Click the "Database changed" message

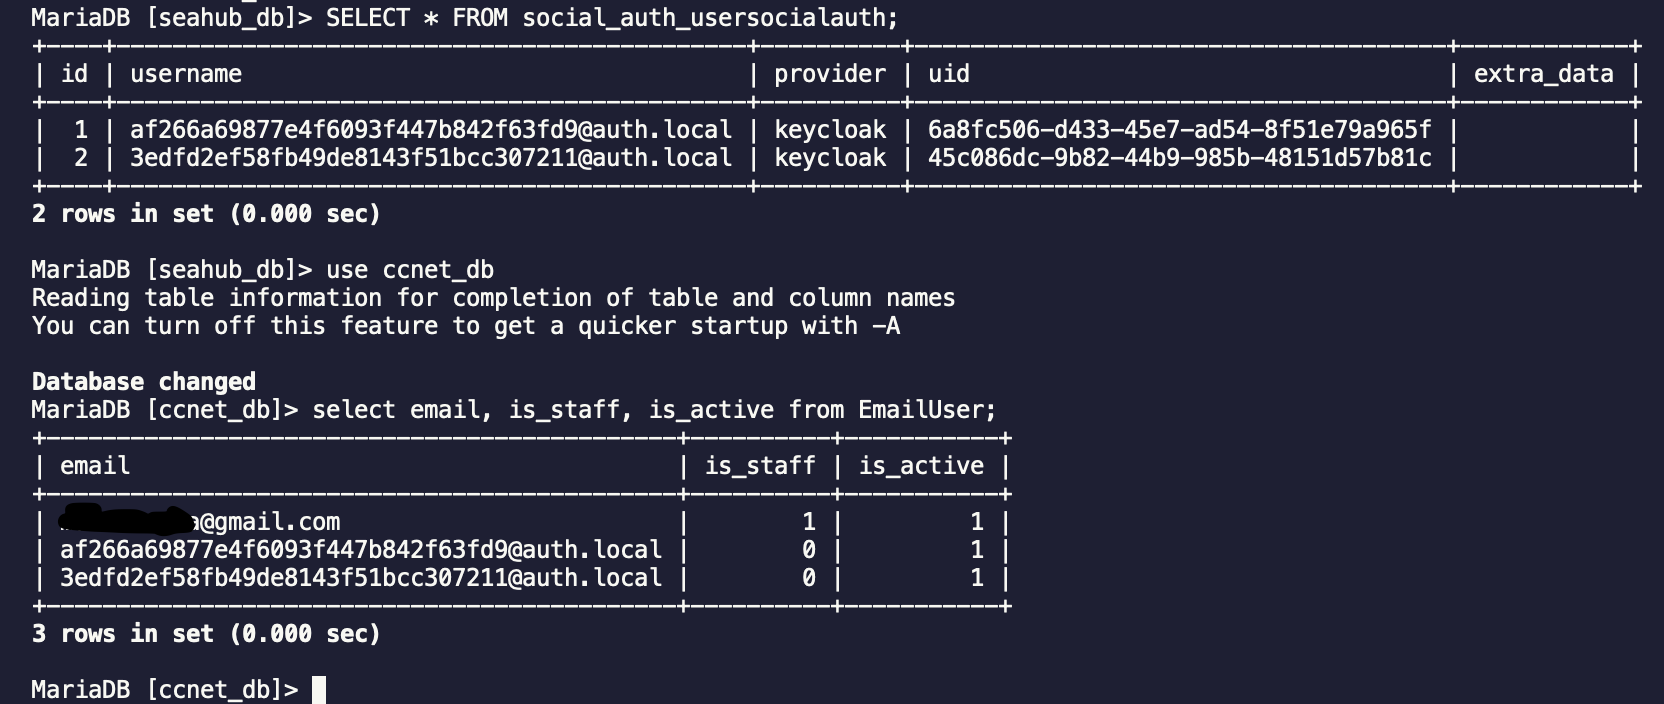[143, 382]
